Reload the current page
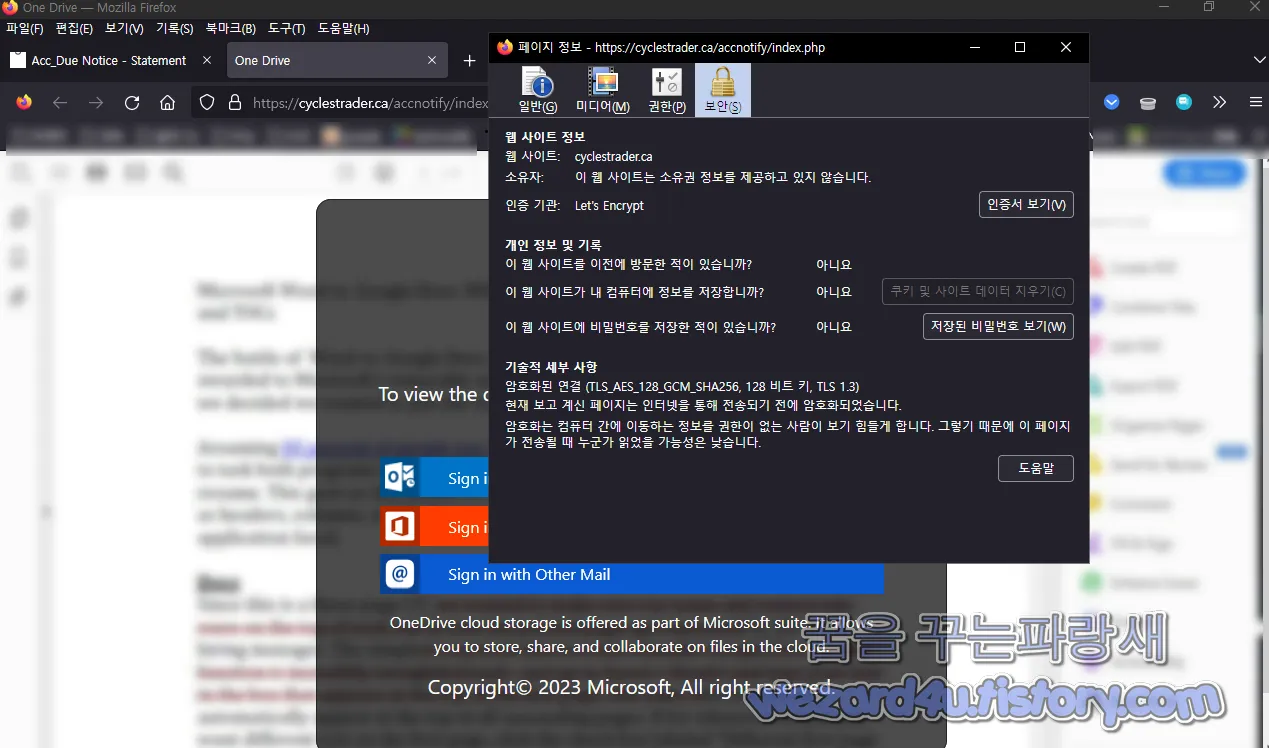This screenshot has width=1269, height=748. (132, 102)
